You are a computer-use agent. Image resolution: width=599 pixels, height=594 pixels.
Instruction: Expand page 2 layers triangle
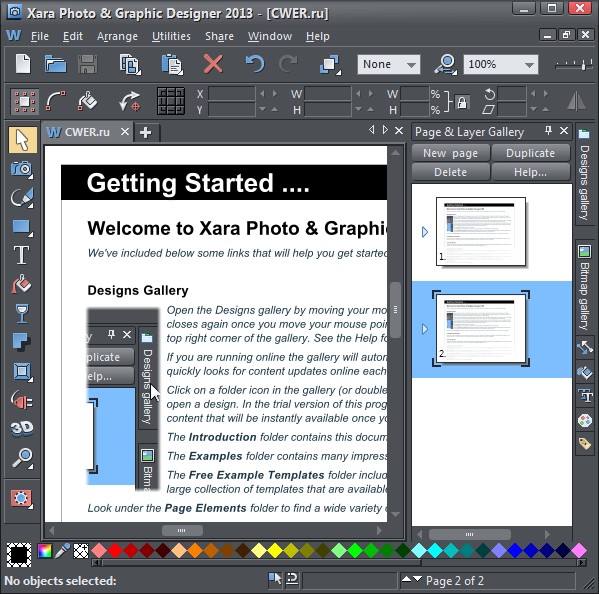[425, 329]
